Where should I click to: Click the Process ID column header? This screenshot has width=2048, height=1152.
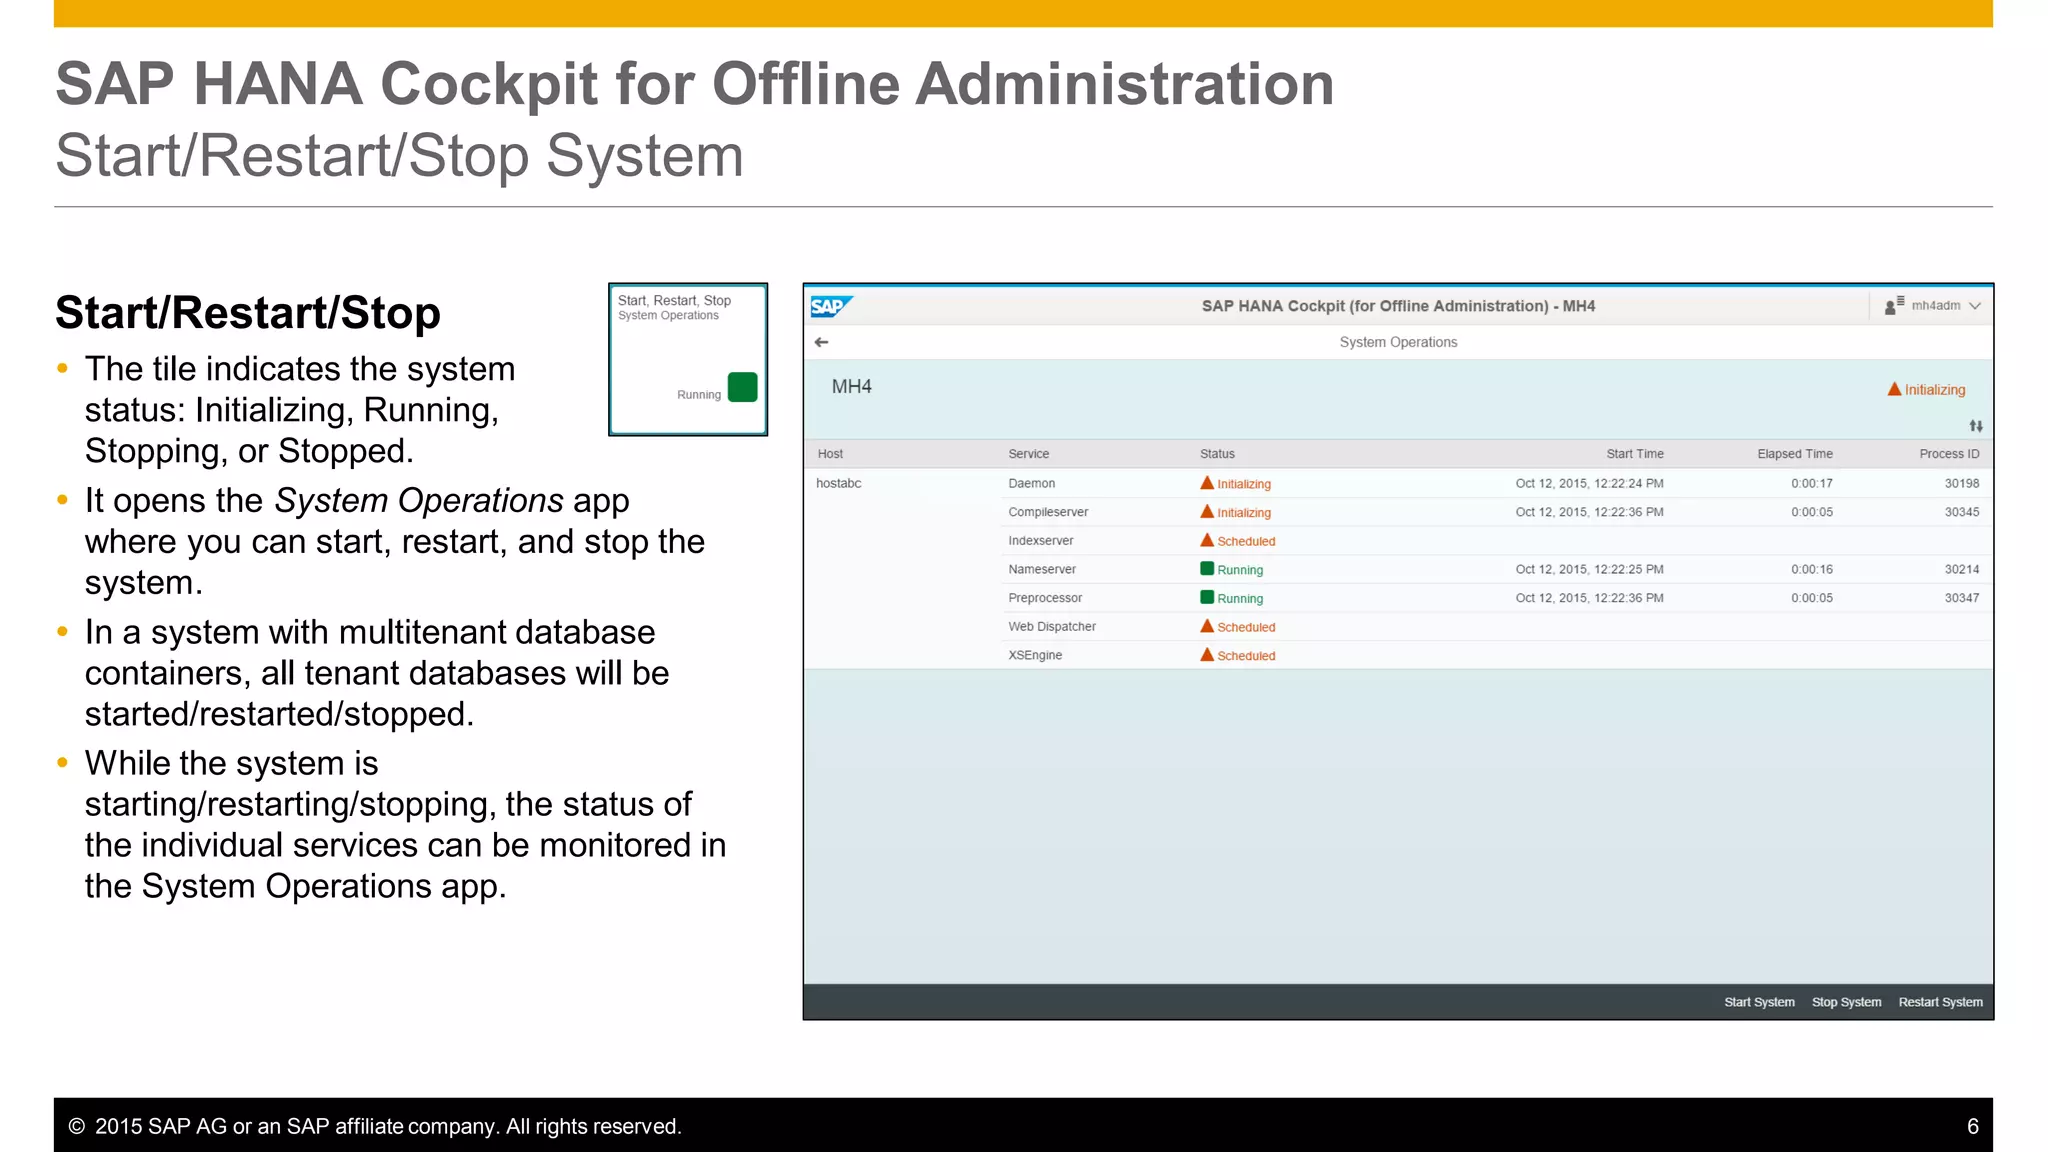pyautogui.click(x=1949, y=454)
